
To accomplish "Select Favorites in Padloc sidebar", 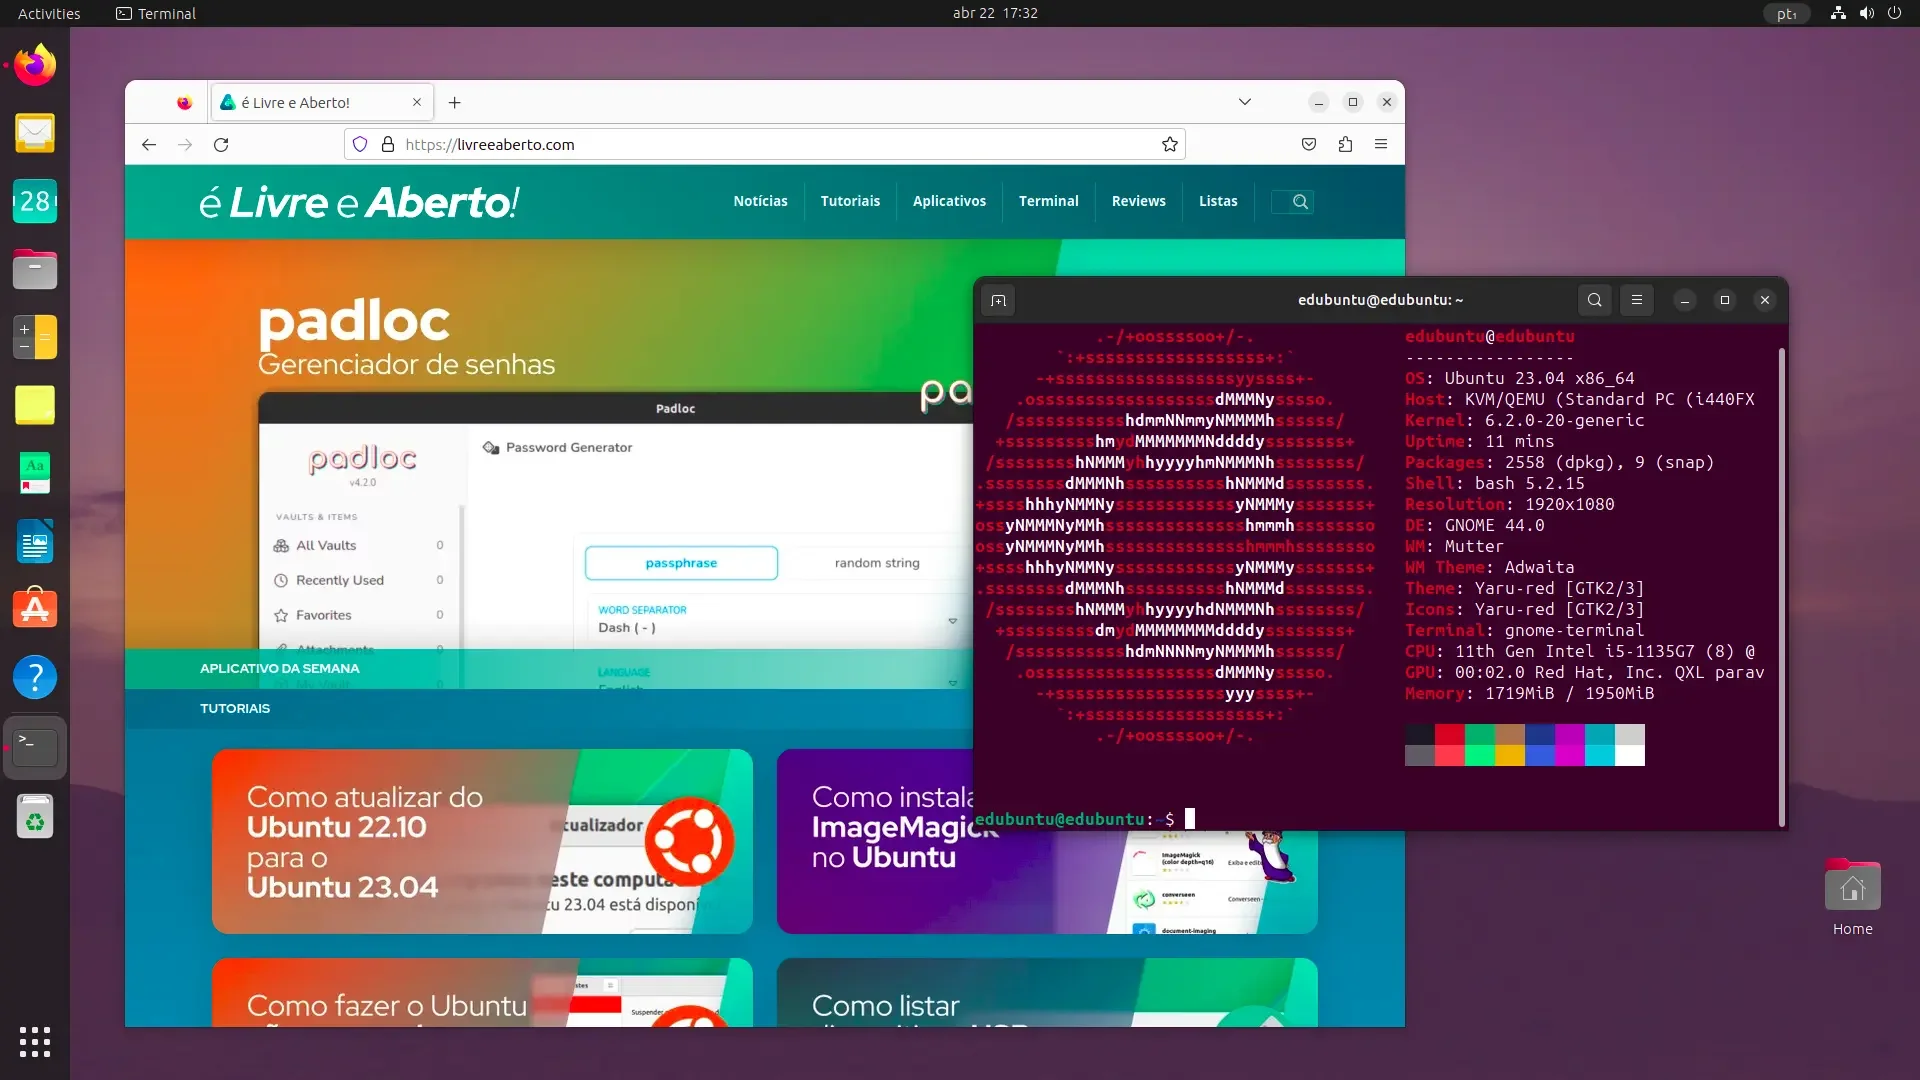I will pyautogui.click(x=358, y=615).
